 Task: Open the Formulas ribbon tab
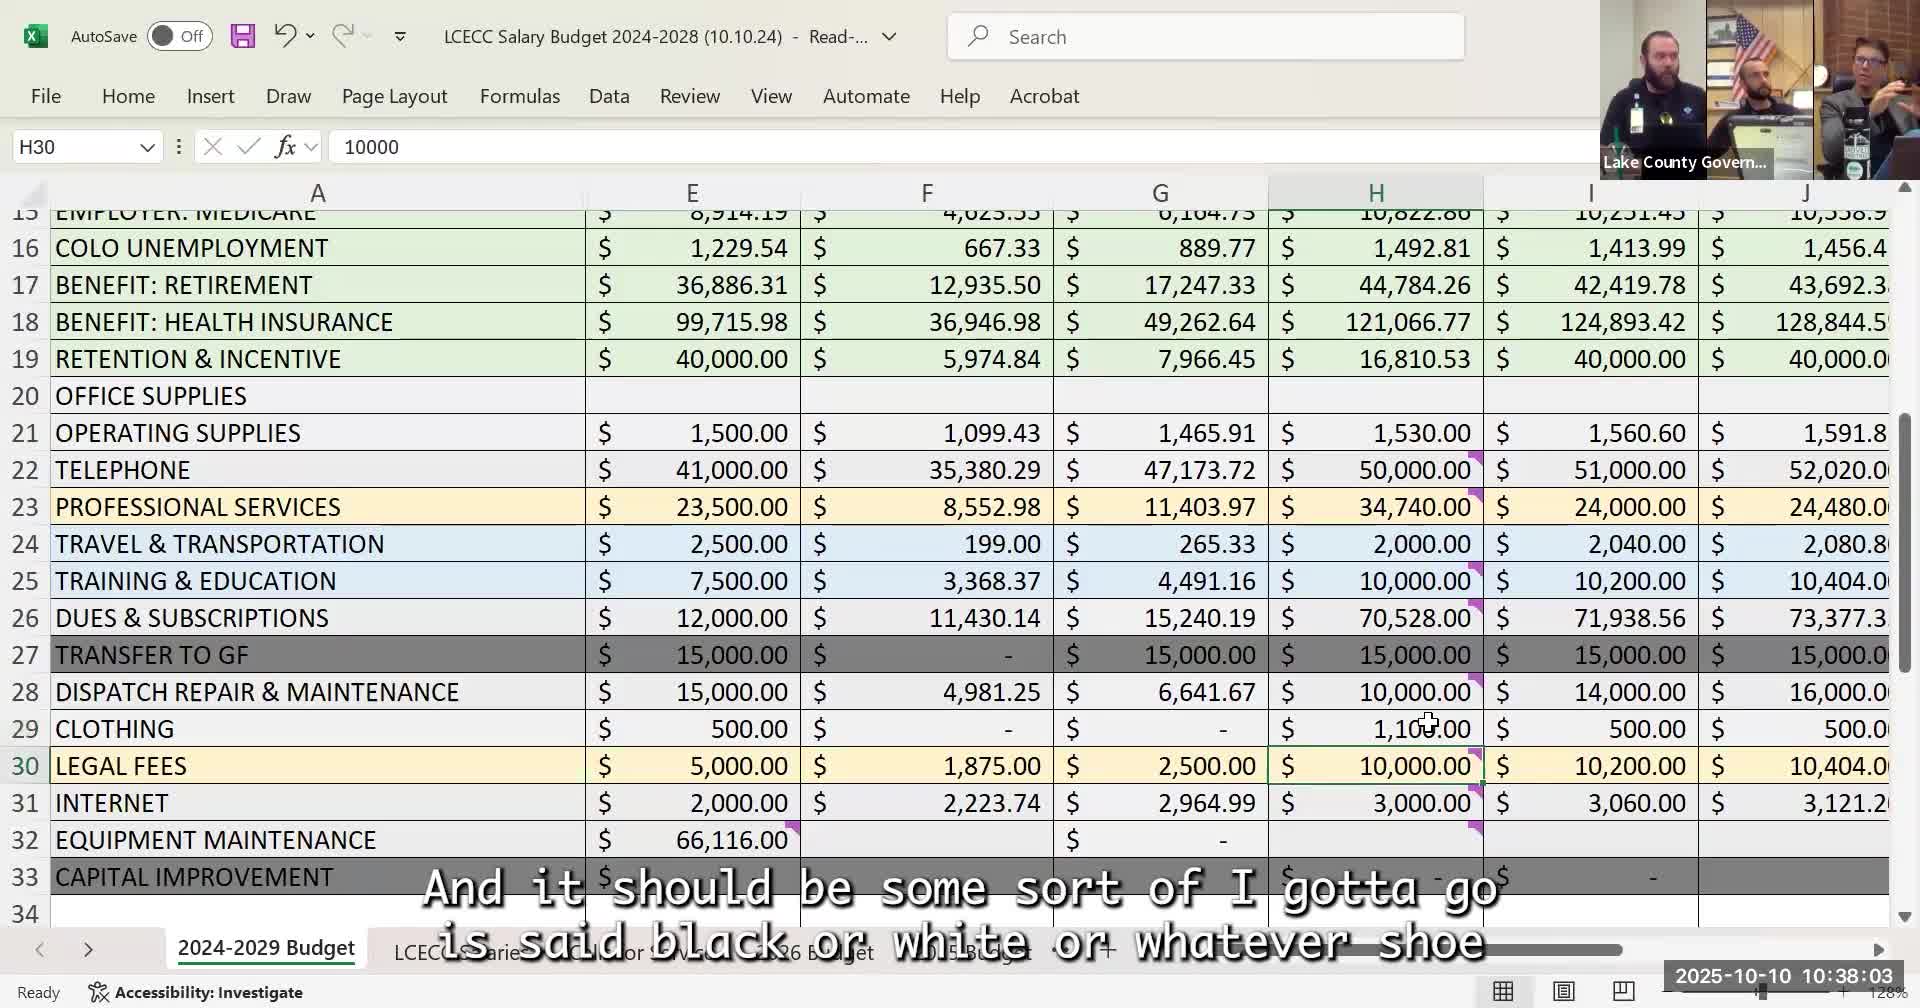(x=519, y=96)
